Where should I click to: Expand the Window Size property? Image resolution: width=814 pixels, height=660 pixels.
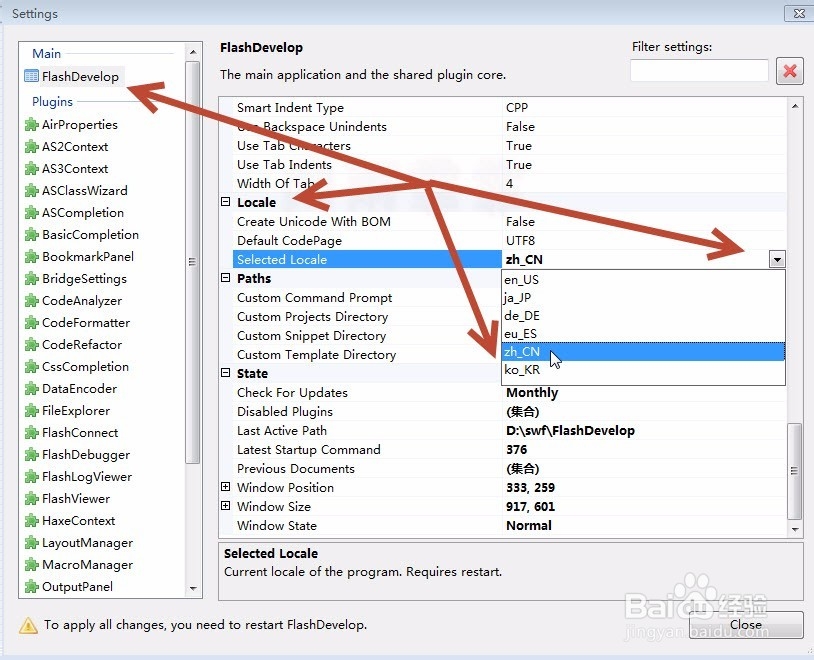click(x=225, y=505)
